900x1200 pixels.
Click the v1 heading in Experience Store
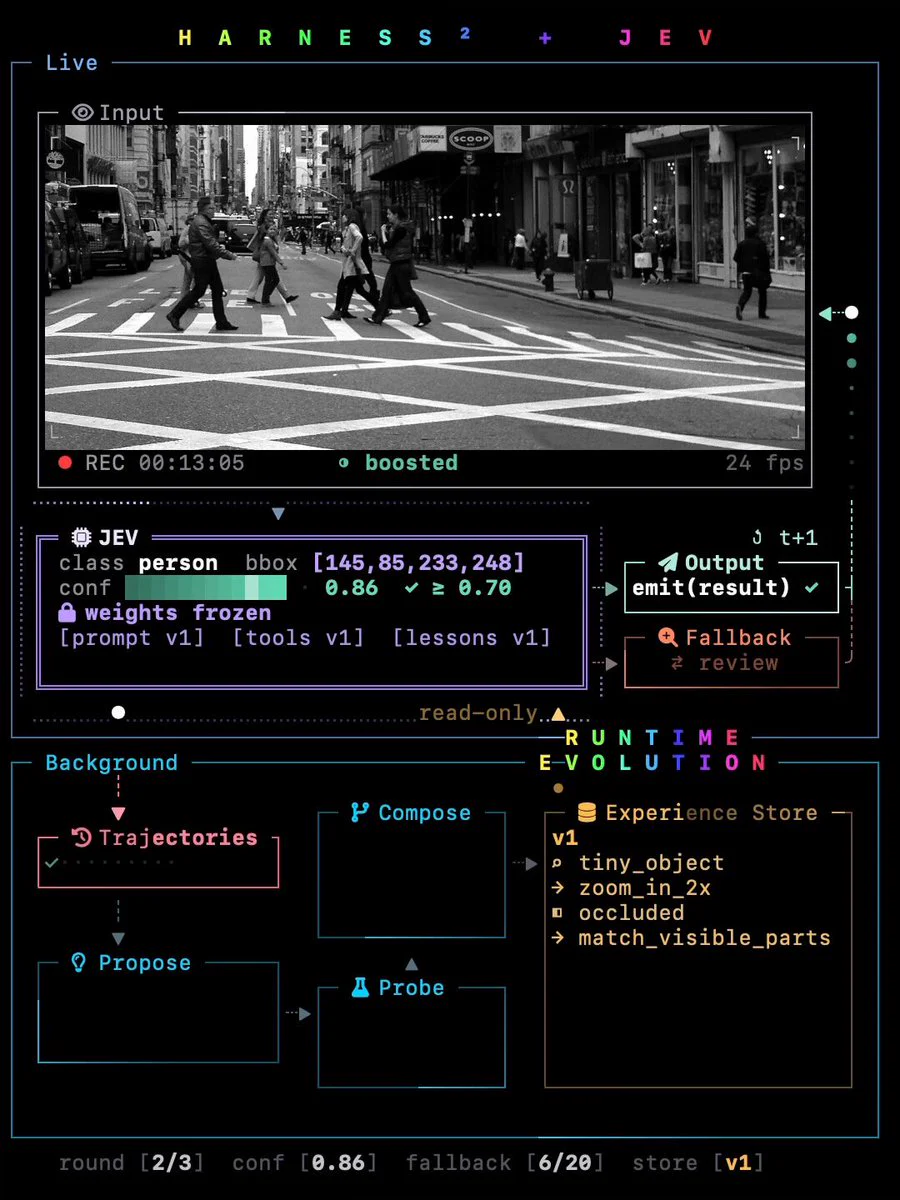565,838
